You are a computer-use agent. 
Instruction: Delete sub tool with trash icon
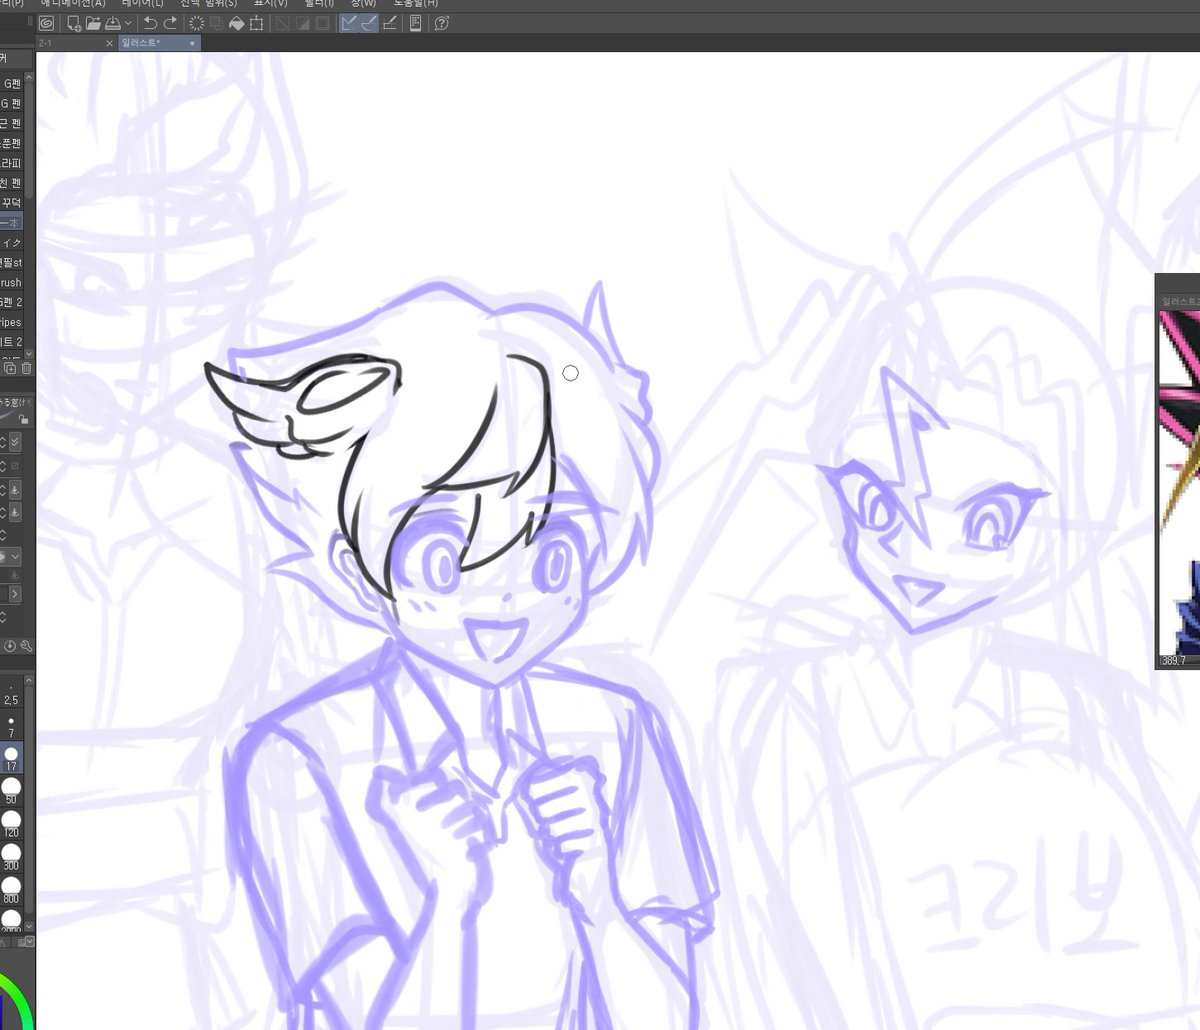27,369
